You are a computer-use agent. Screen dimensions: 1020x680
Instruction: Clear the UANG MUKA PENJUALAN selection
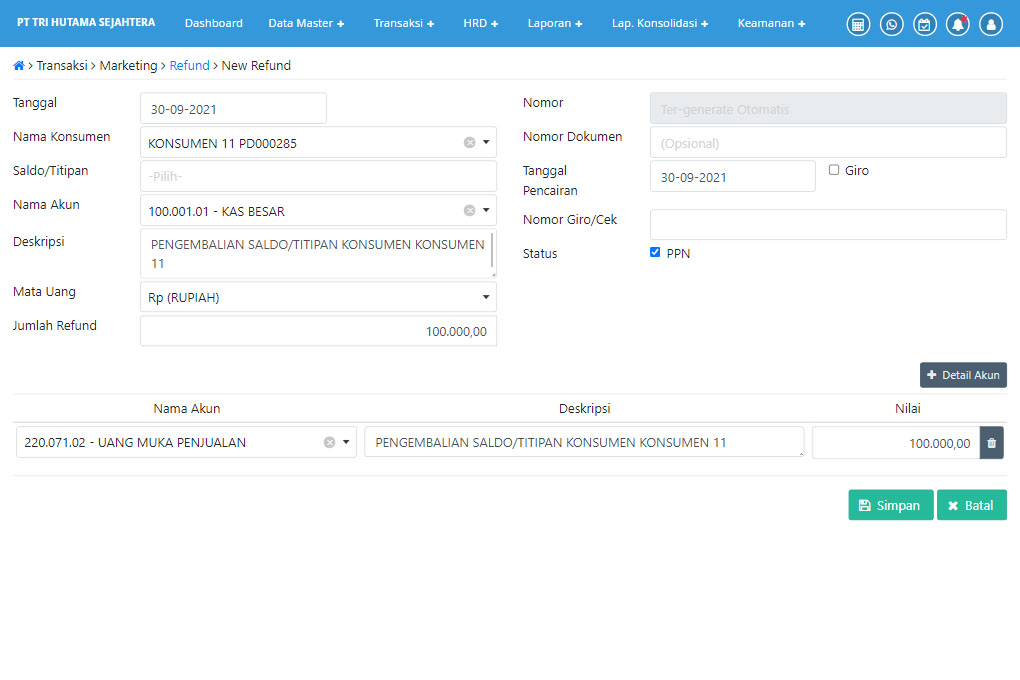[x=329, y=442]
